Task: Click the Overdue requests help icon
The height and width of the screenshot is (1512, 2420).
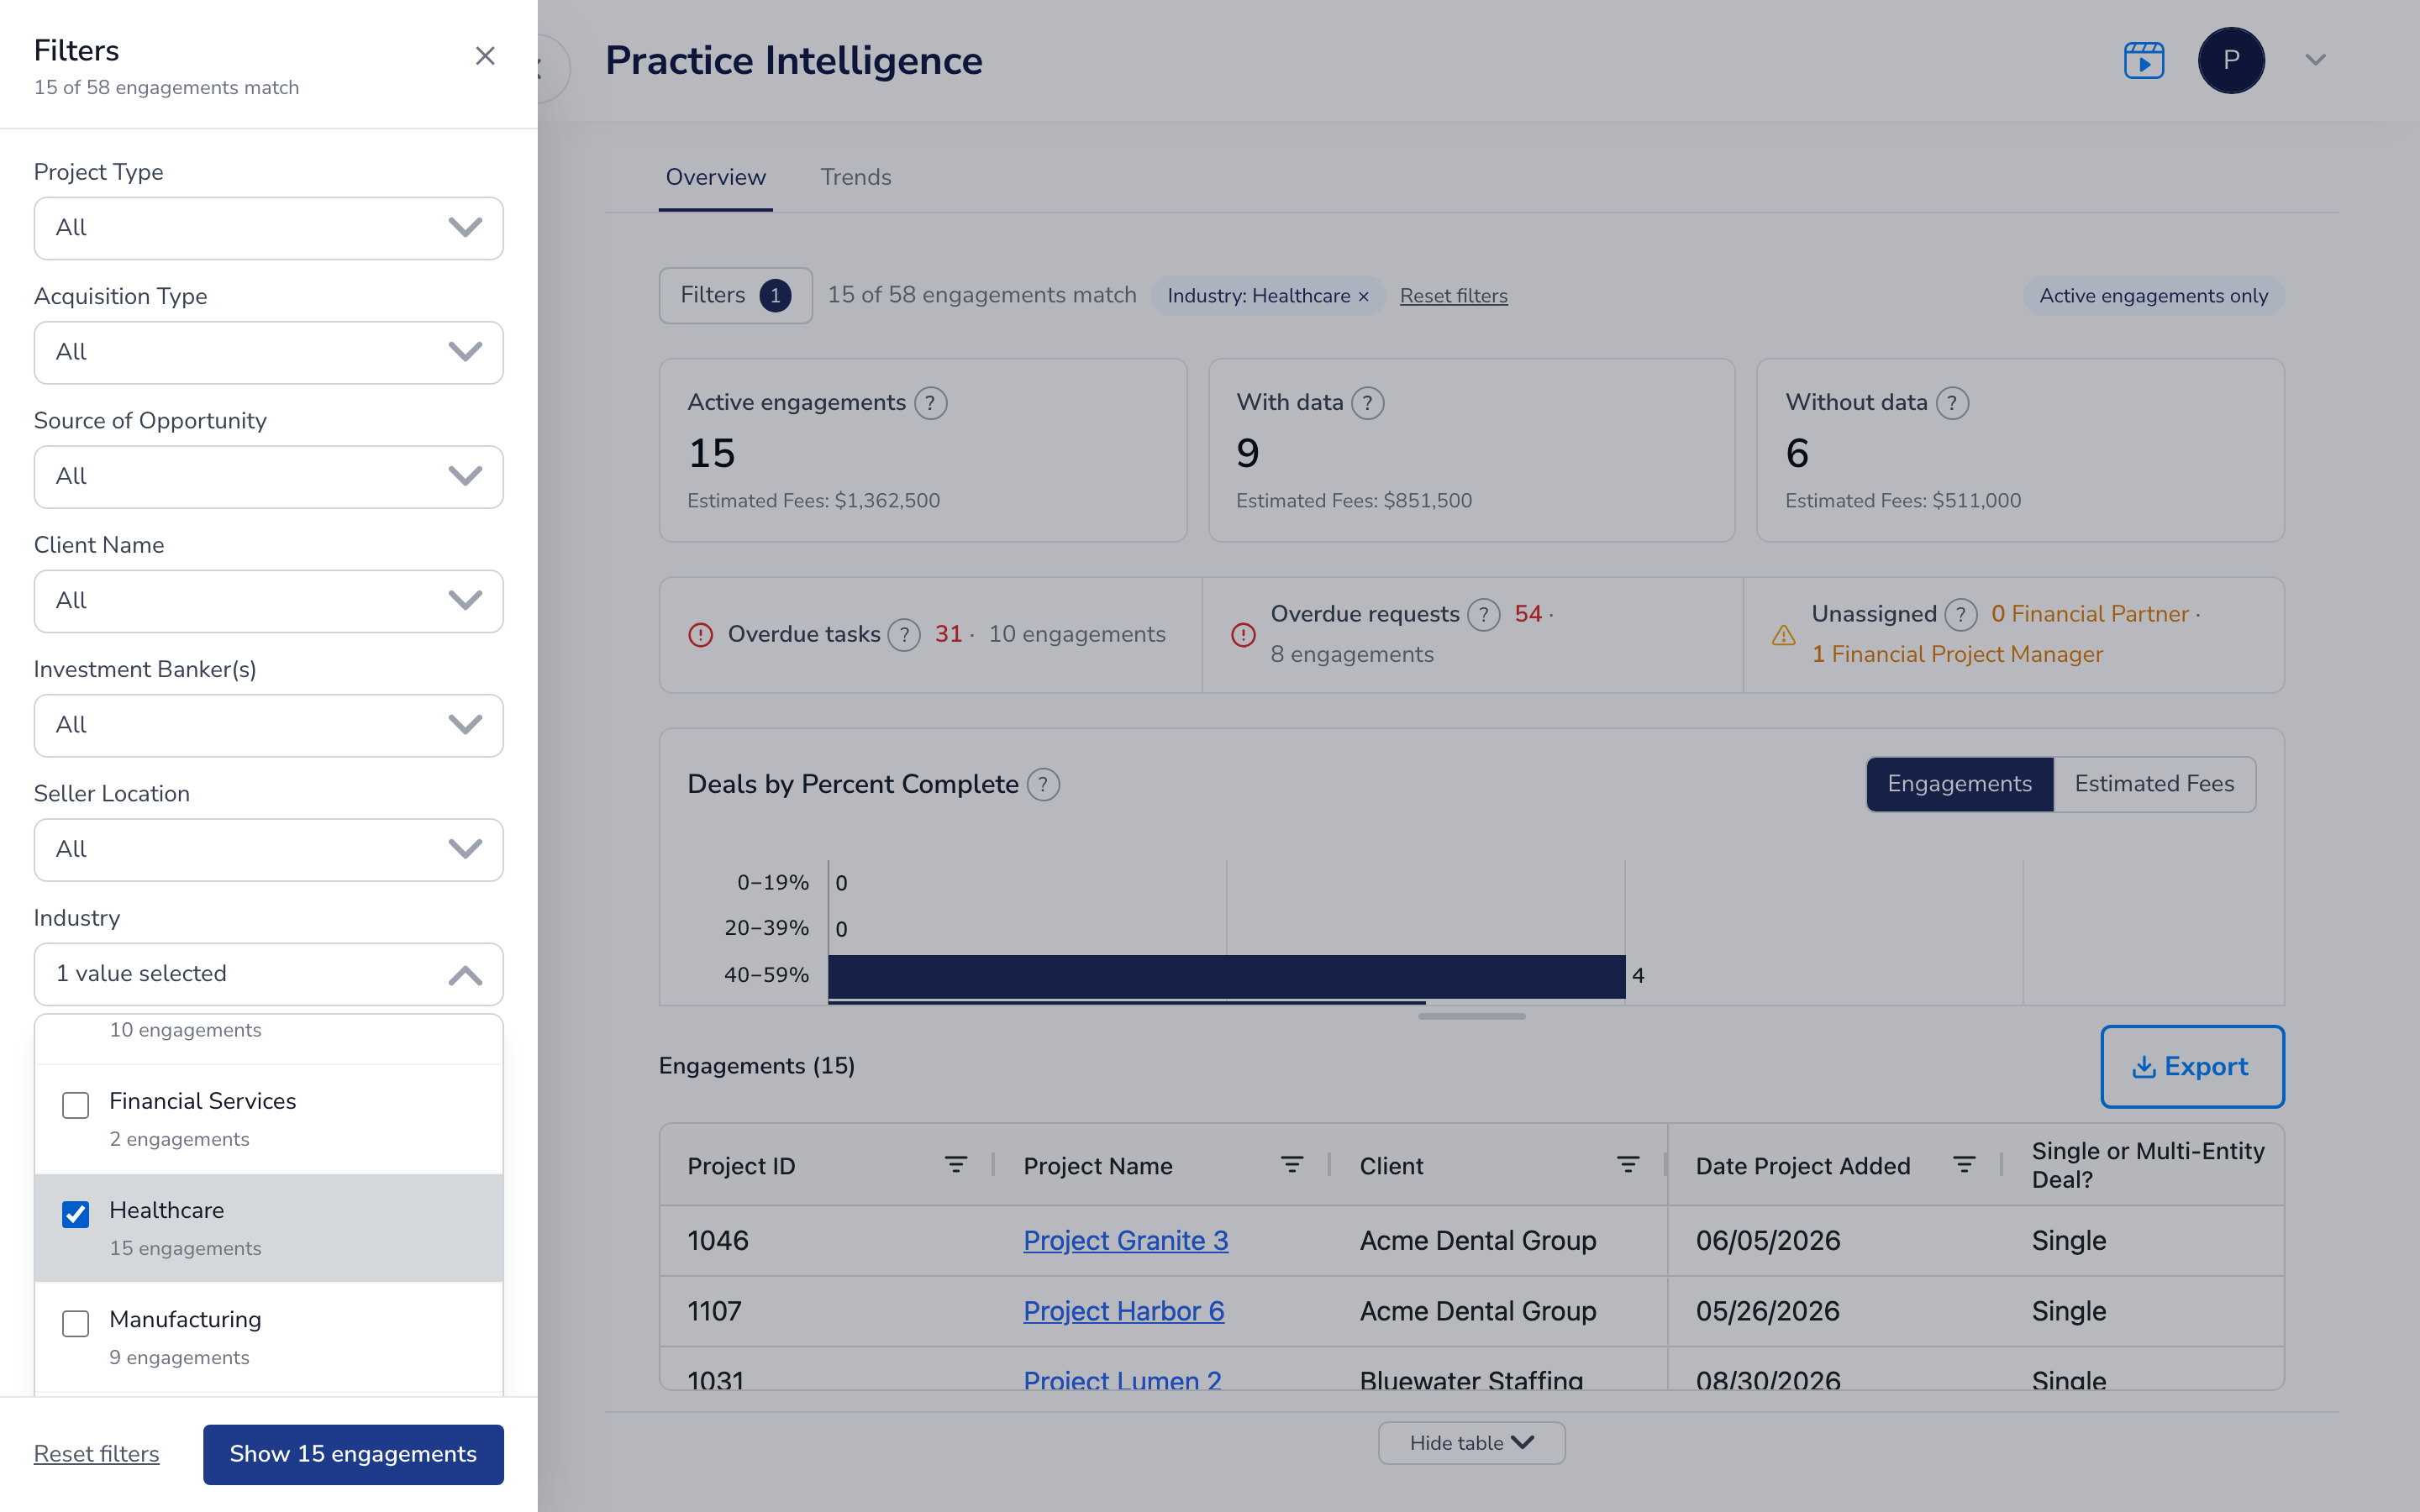Action: coord(1483,614)
